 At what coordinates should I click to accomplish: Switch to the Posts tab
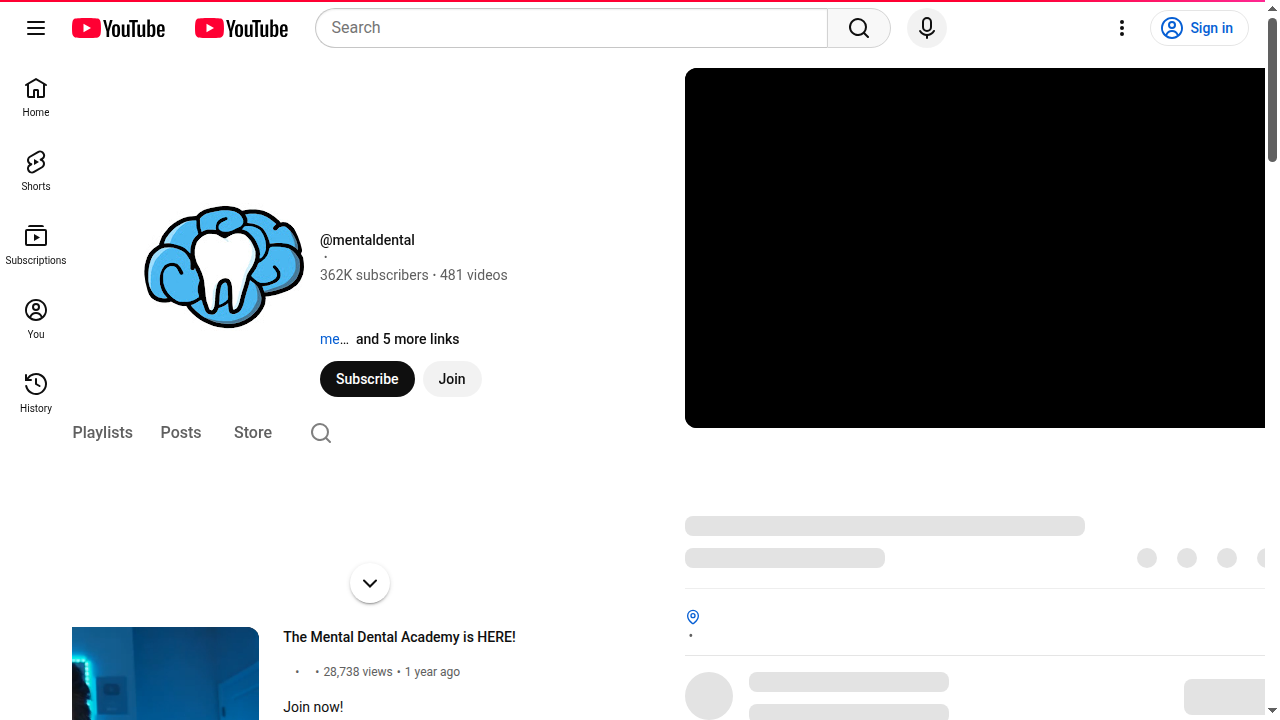[181, 433]
